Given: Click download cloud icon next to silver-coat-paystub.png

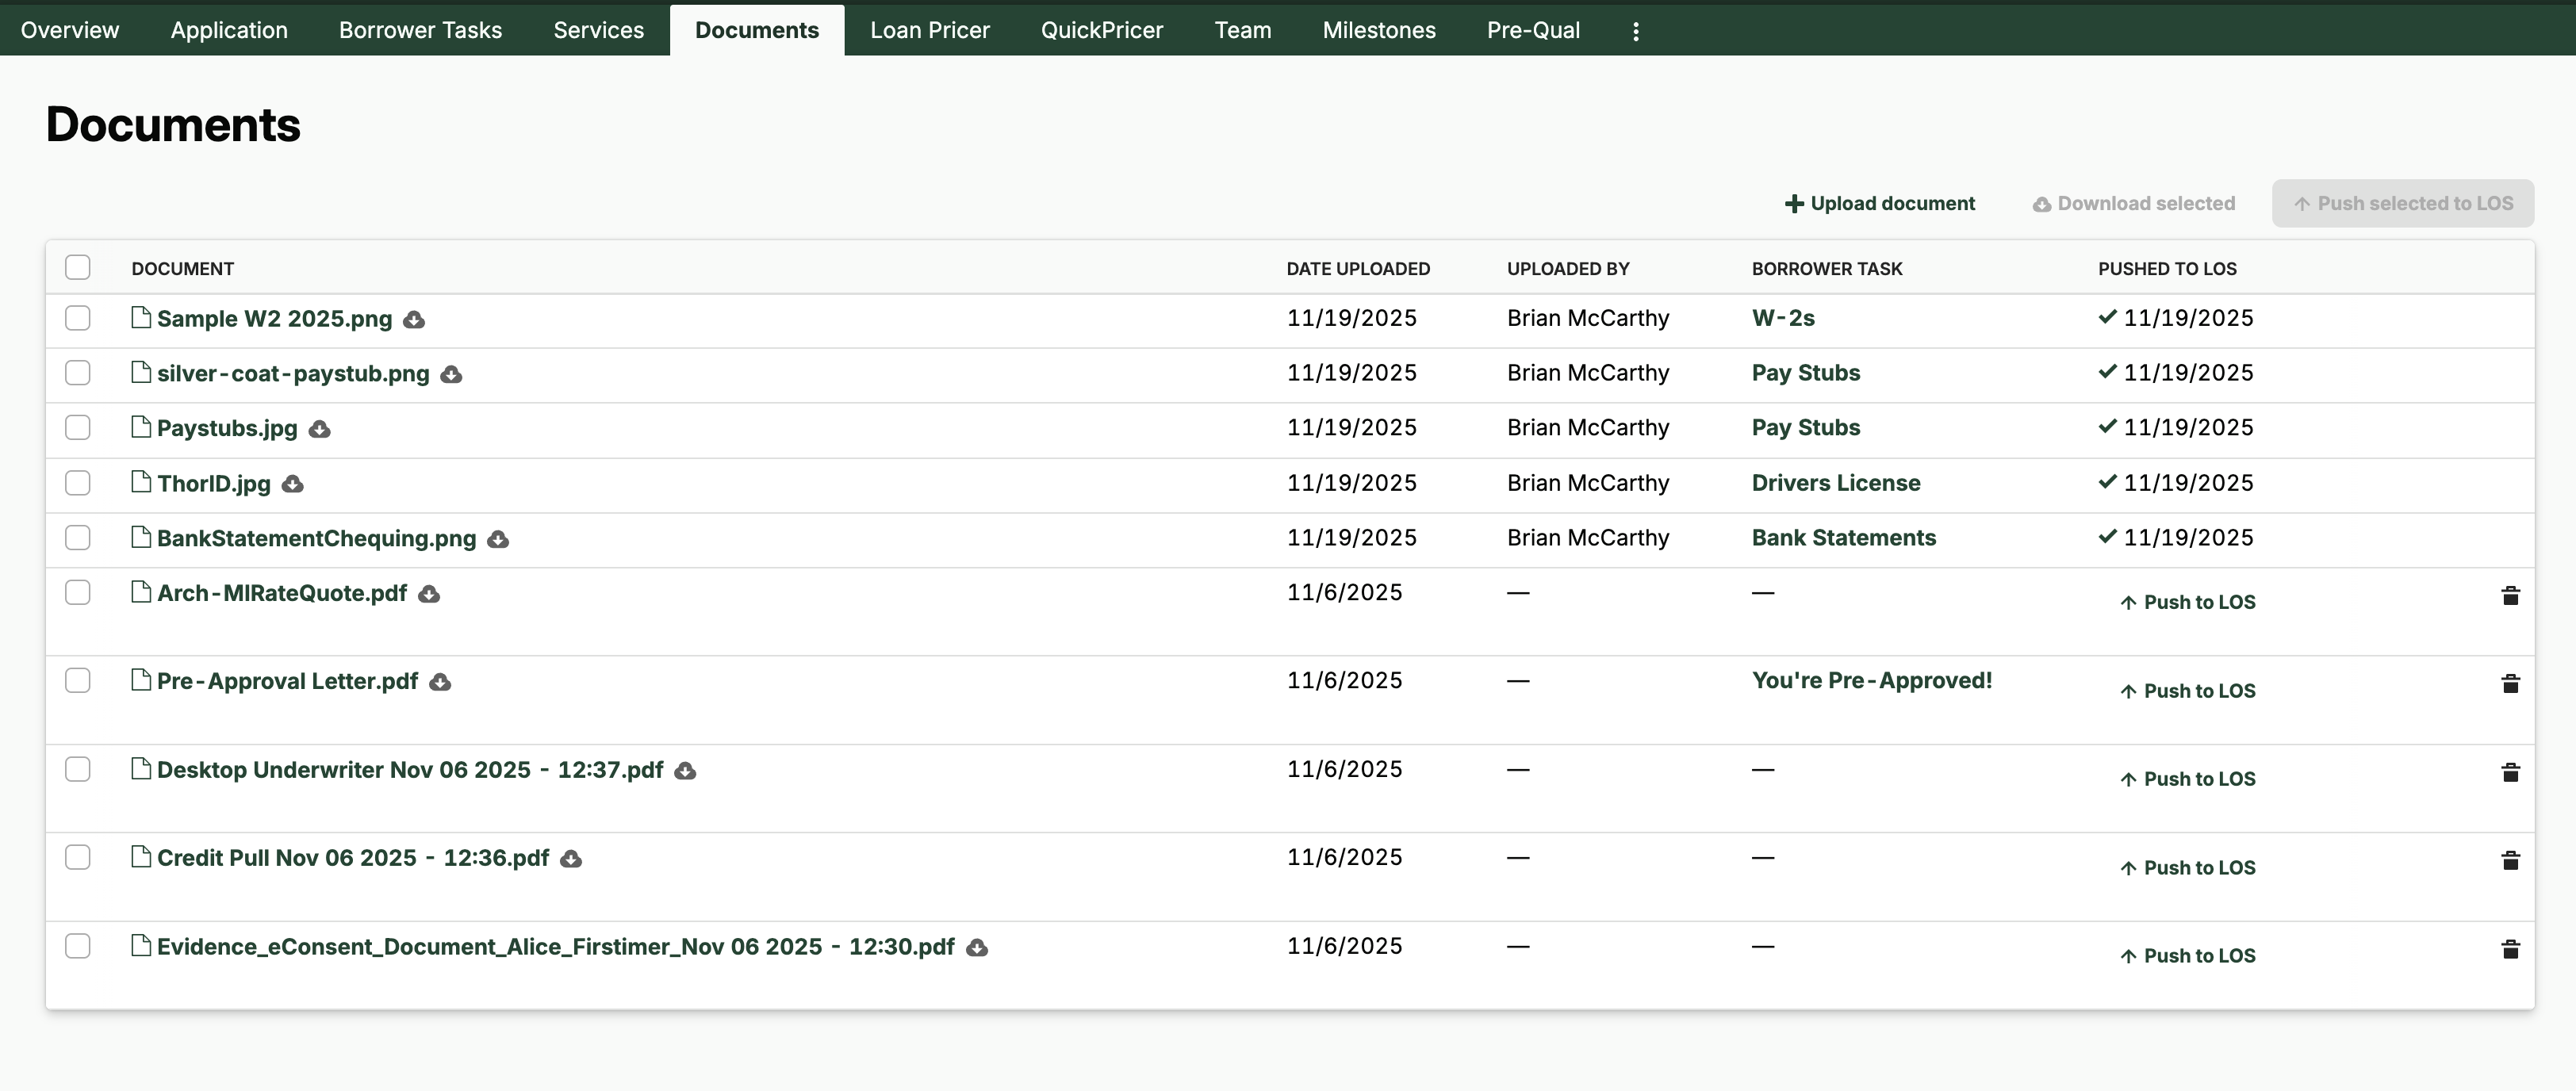Looking at the screenshot, I should point(451,375).
